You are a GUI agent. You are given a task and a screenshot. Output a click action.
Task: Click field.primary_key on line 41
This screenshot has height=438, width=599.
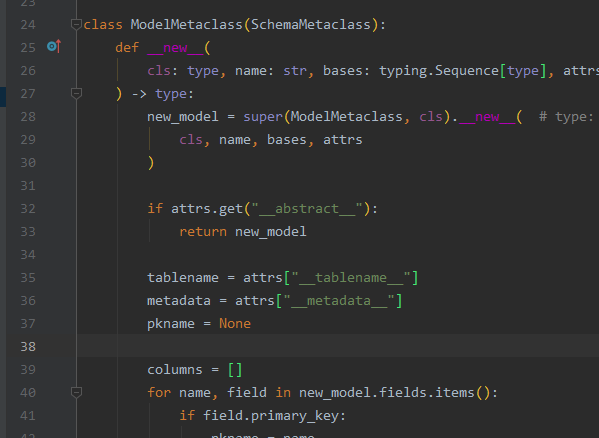[271, 416]
